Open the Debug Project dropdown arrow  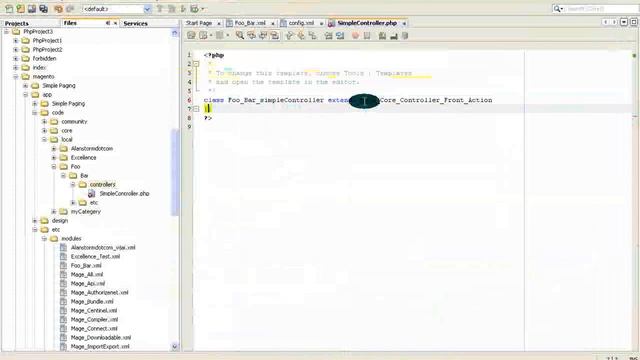coord(203,9)
